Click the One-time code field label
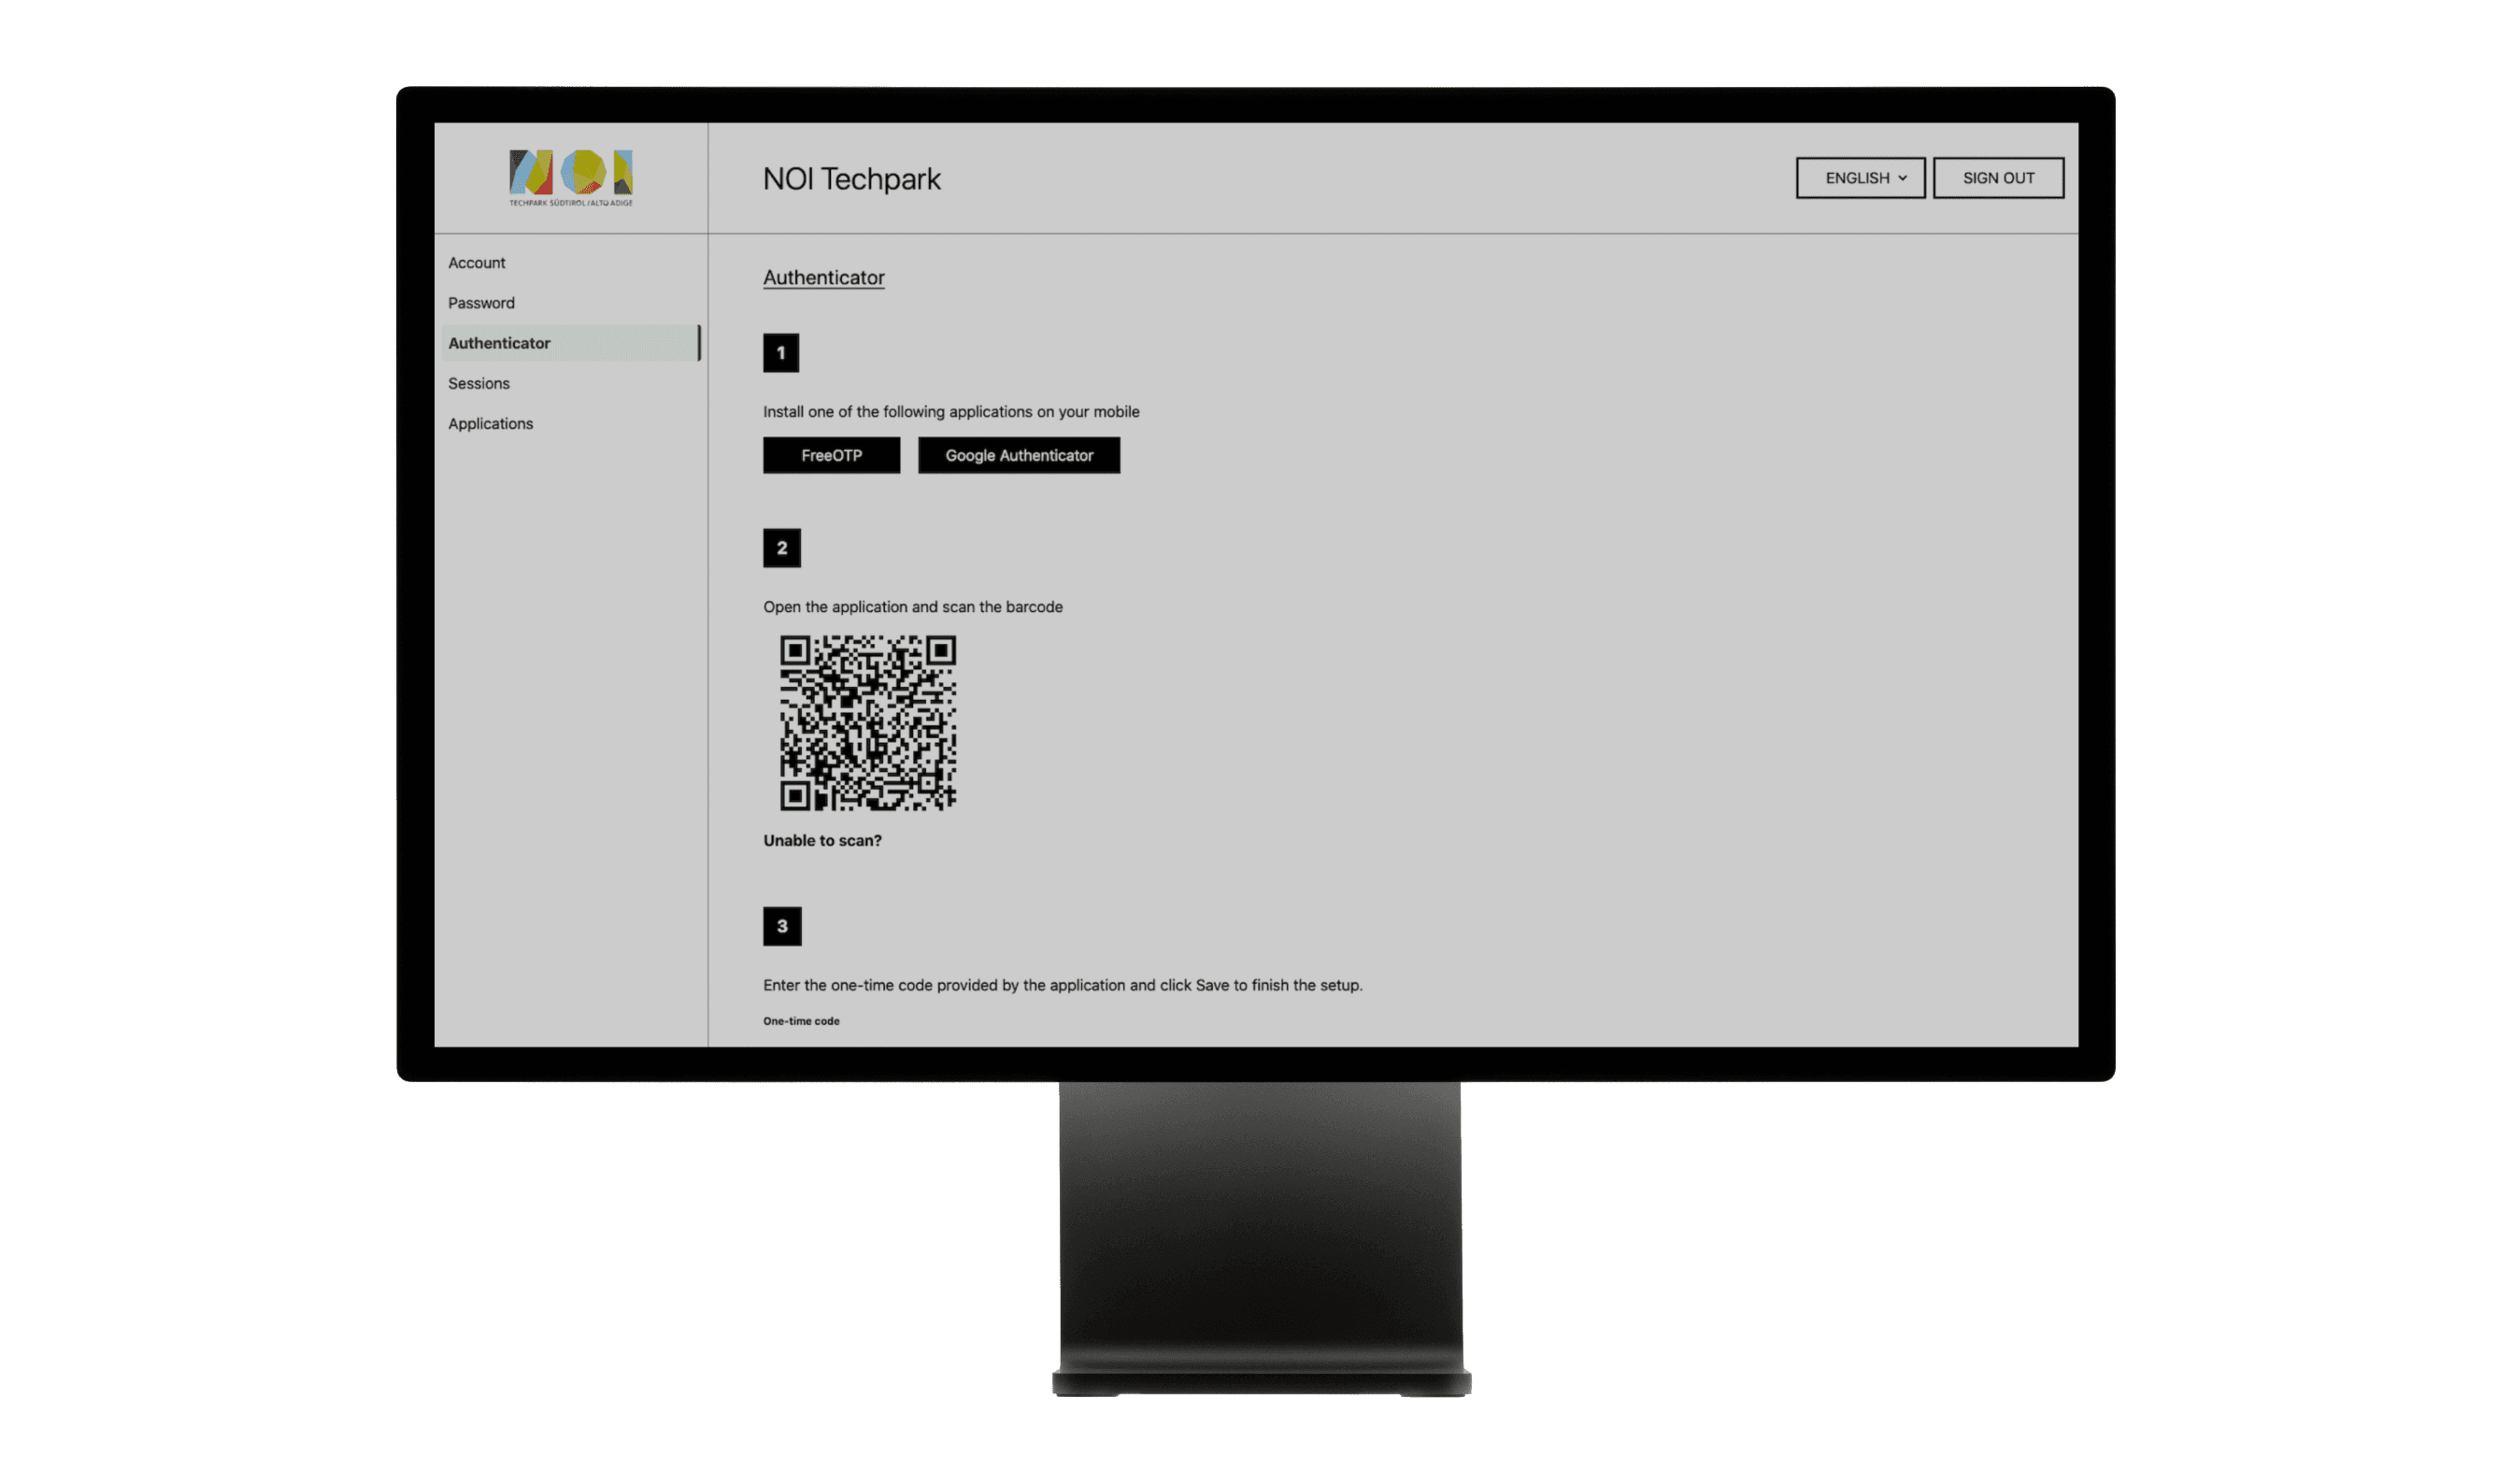Screen dimensions: 2512x1484 [x=800, y=1021]
